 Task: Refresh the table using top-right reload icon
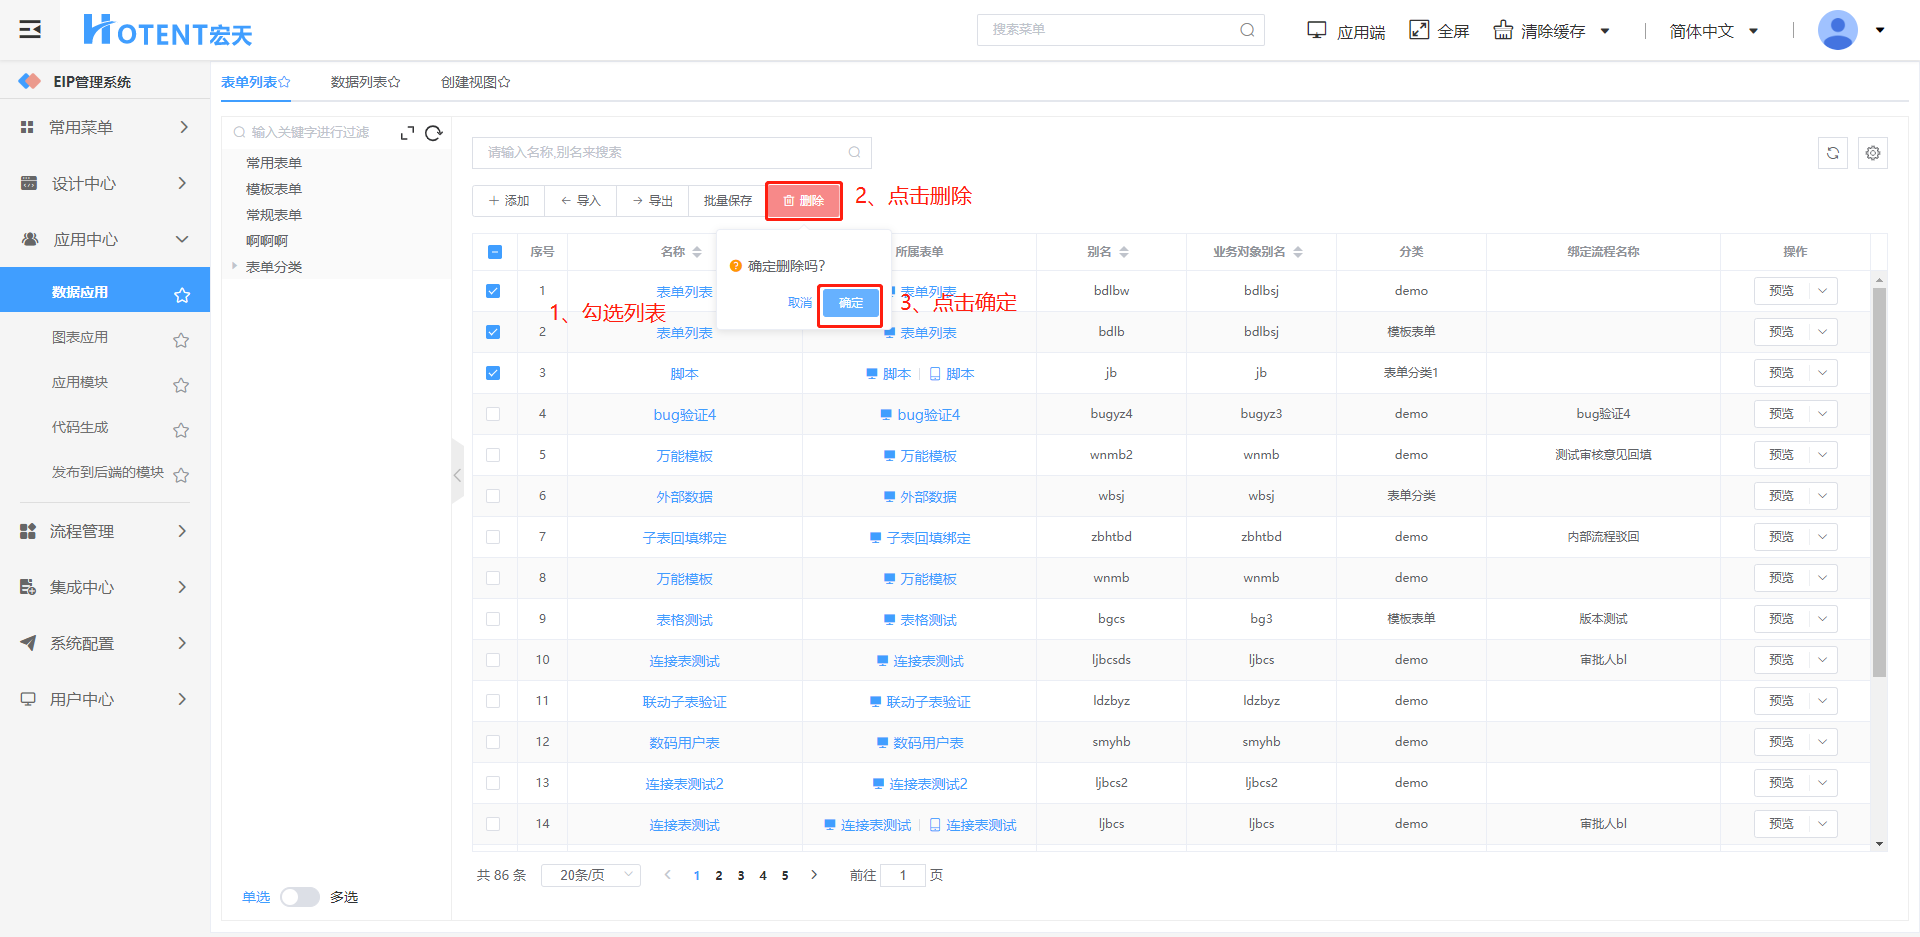pyautogui.click(x=1832, y=153)
